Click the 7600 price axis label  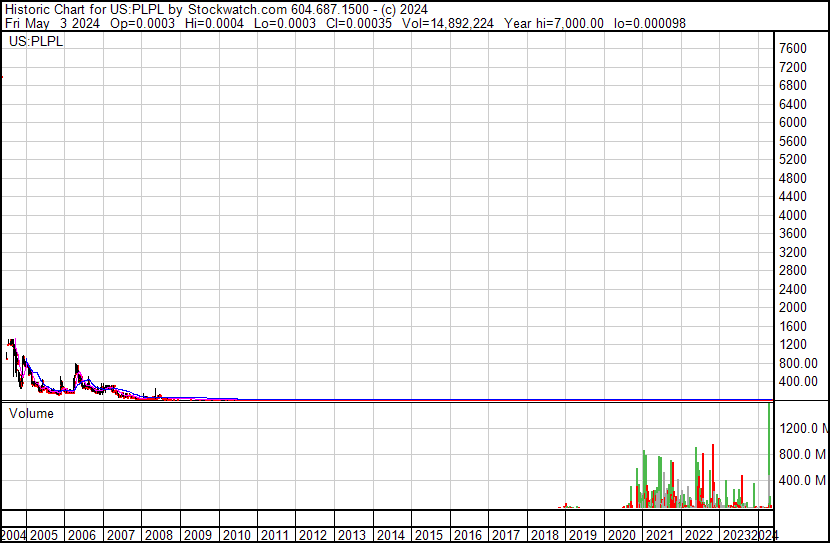[793, 48]
